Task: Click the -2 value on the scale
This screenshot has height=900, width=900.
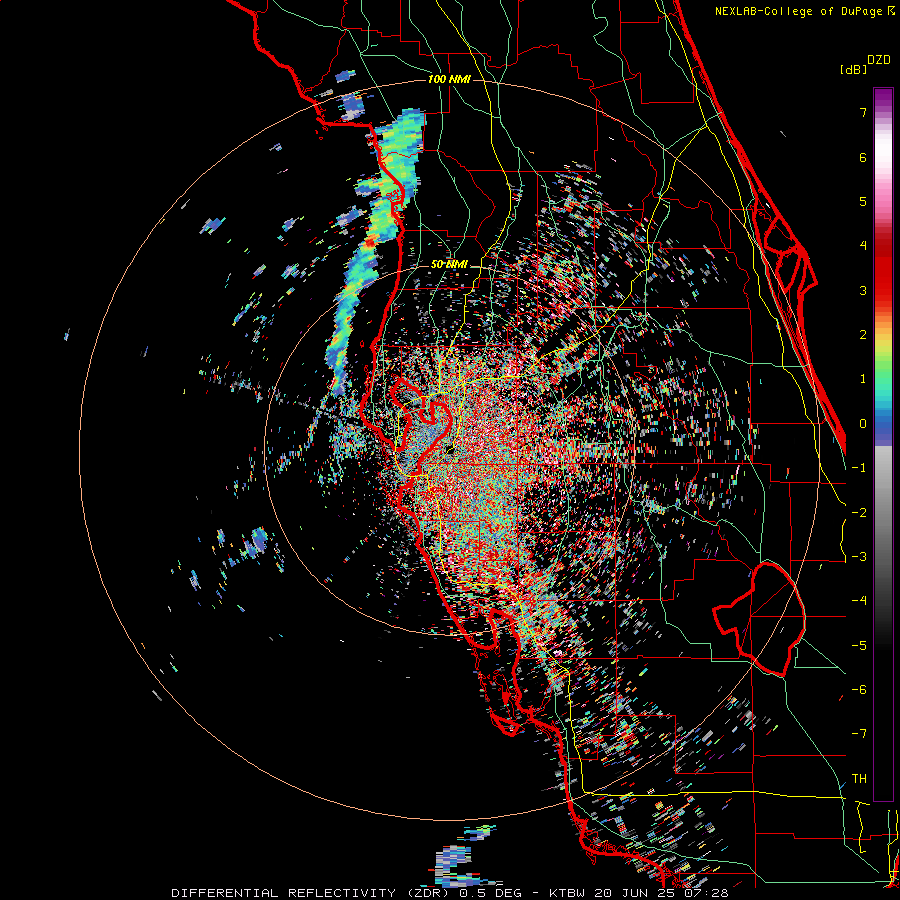Action: 859,513
